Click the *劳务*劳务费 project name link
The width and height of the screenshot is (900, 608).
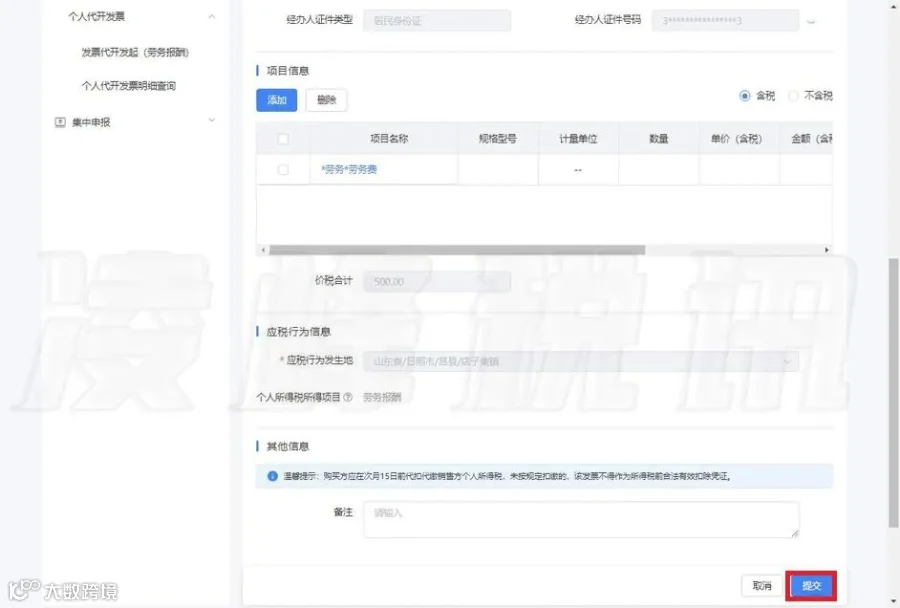coord(349,169)
